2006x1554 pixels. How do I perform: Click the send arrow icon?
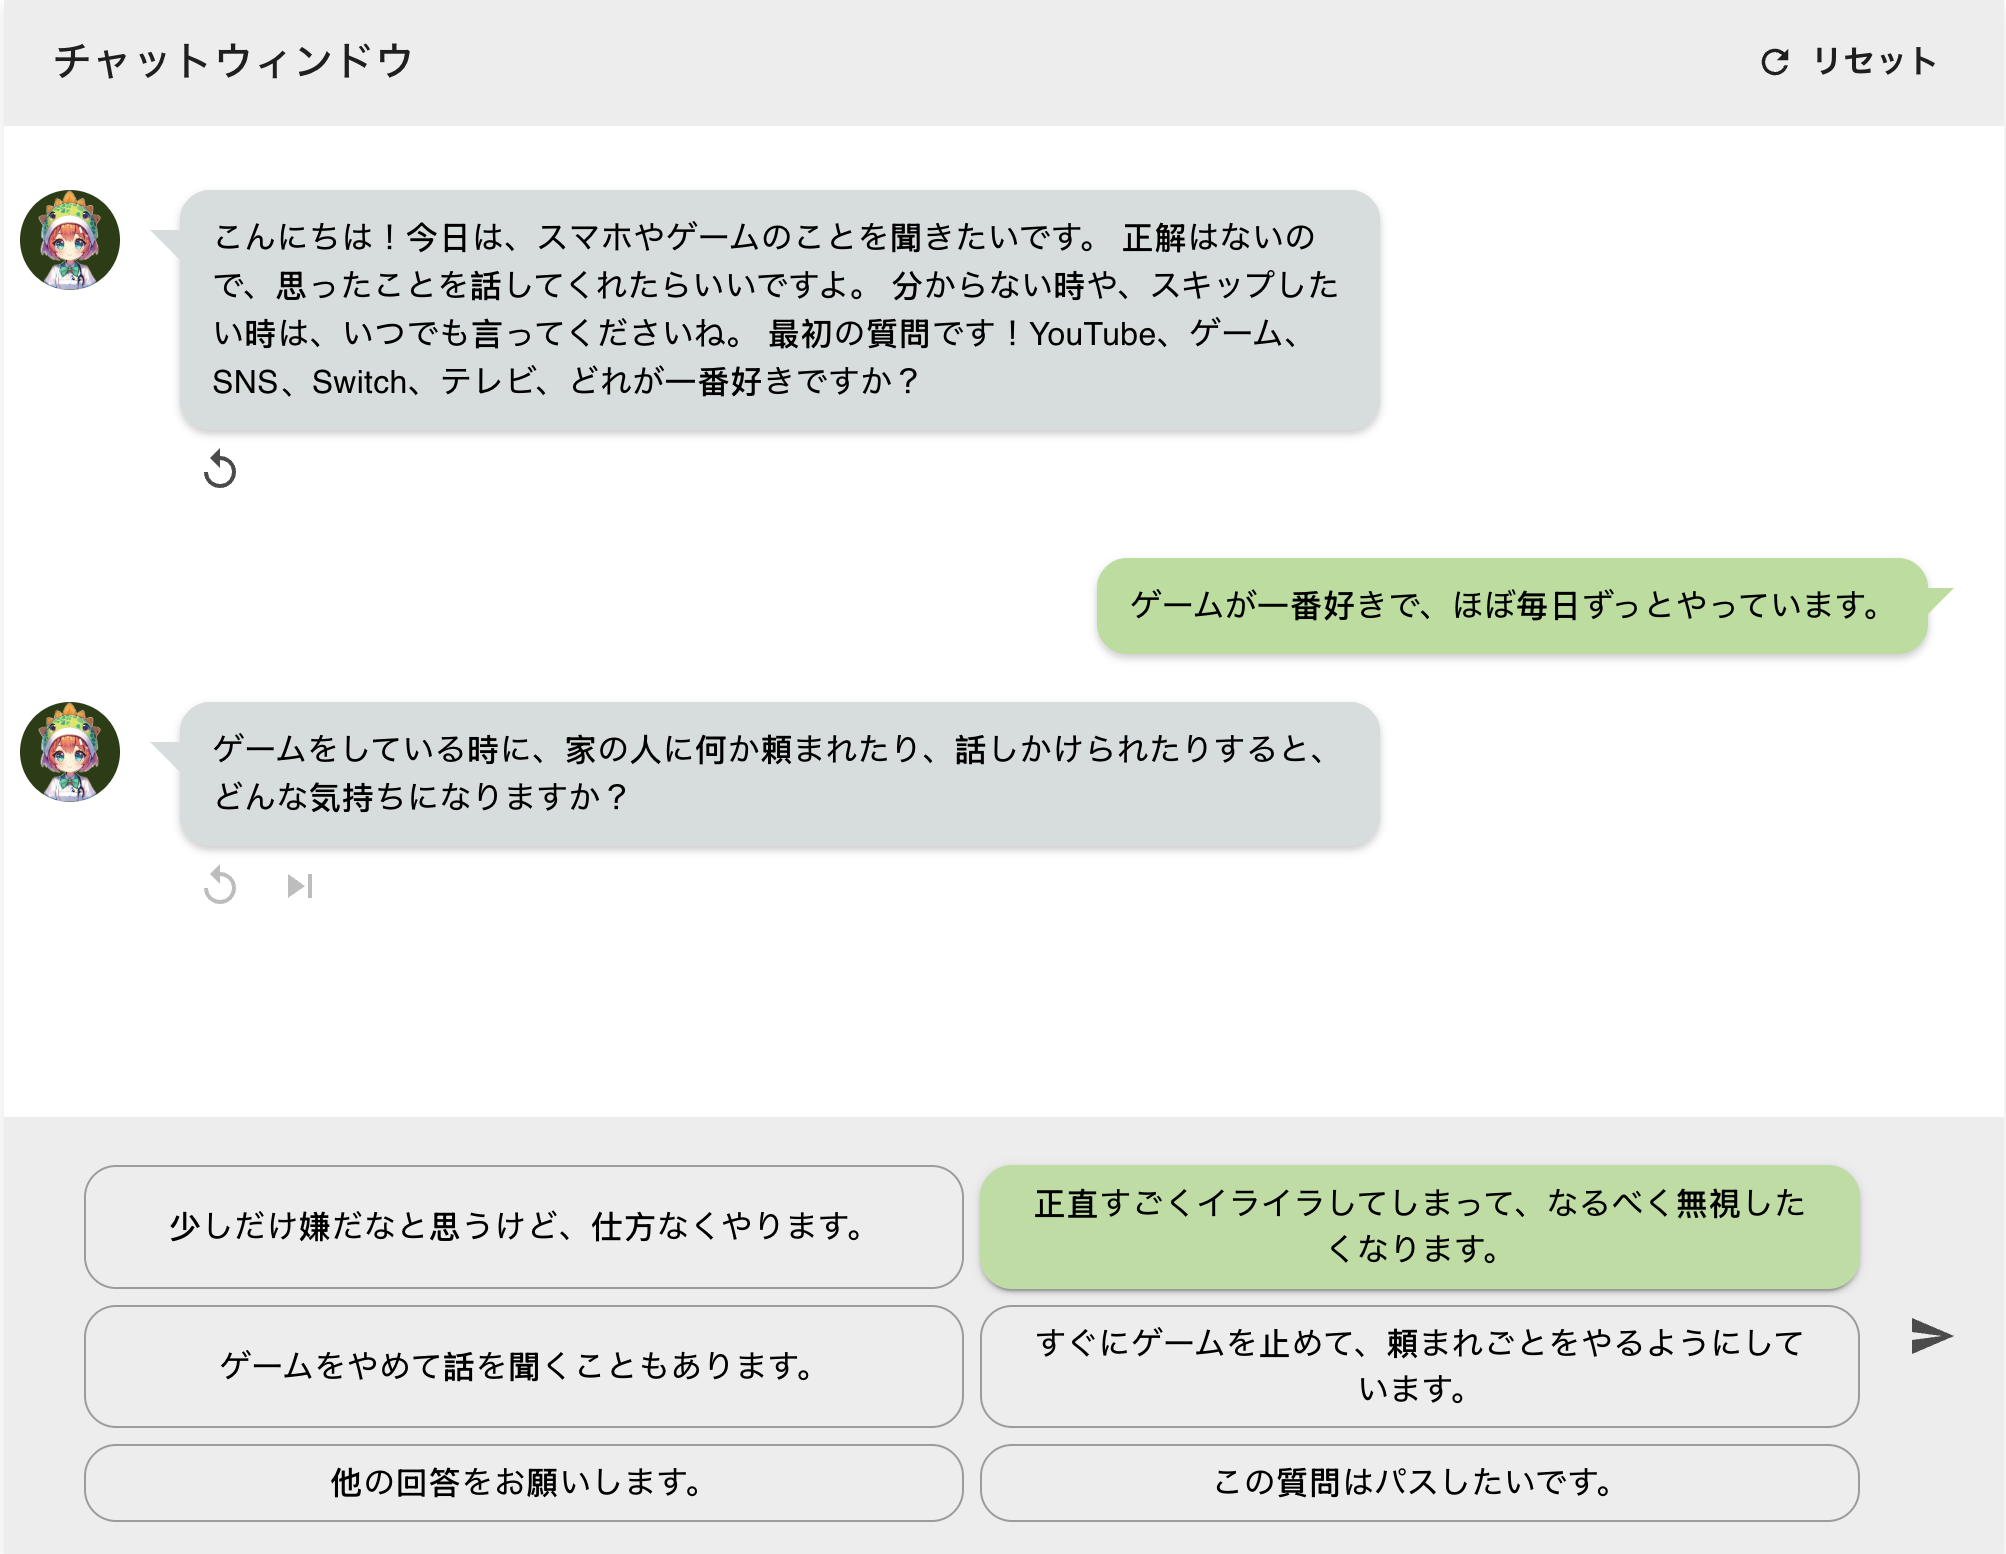click(x=1930, y=1336)
